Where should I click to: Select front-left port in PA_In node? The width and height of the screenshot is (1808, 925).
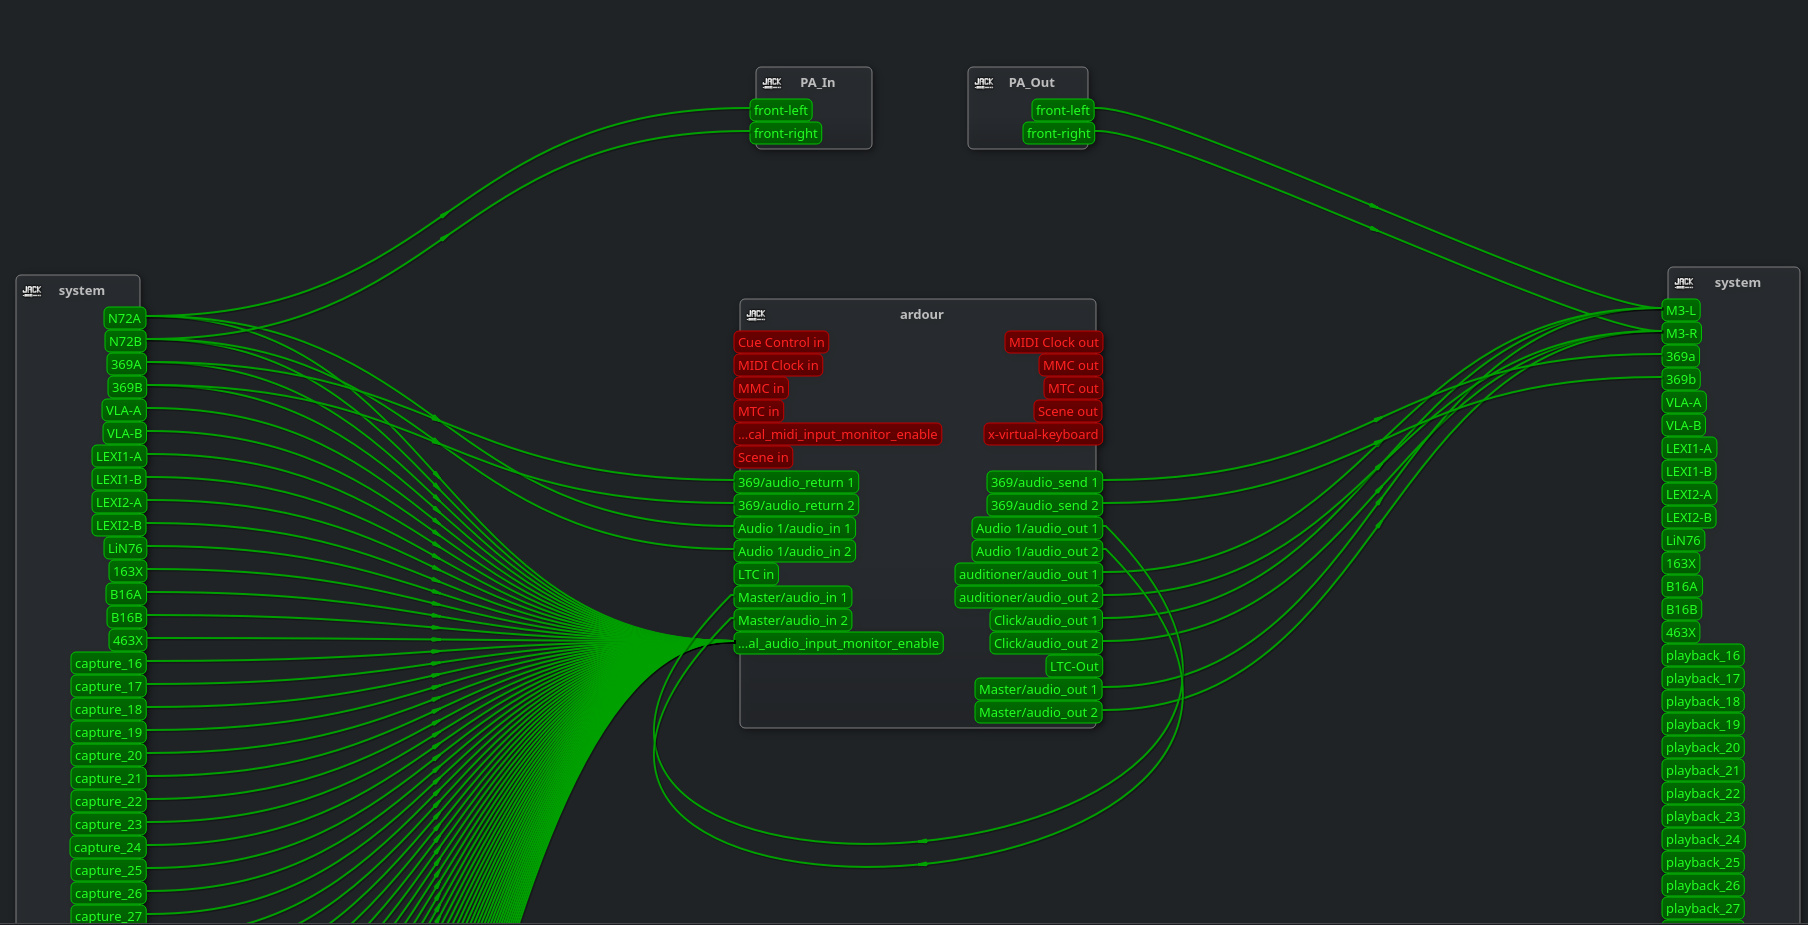(x=781, y=111)
